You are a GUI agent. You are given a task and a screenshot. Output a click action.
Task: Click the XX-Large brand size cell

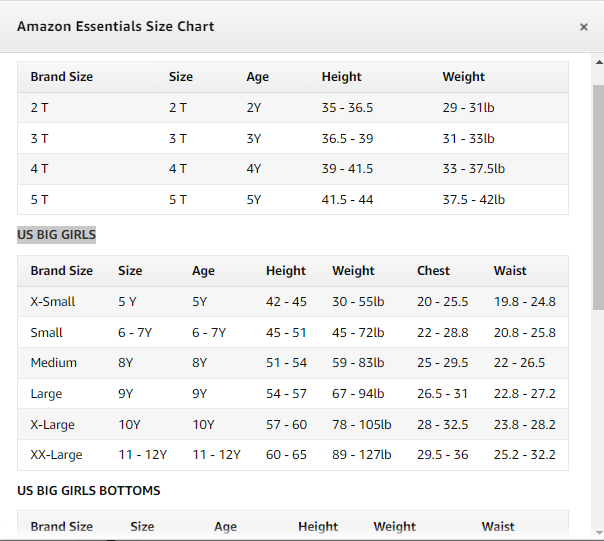click(x=56, y=455)
